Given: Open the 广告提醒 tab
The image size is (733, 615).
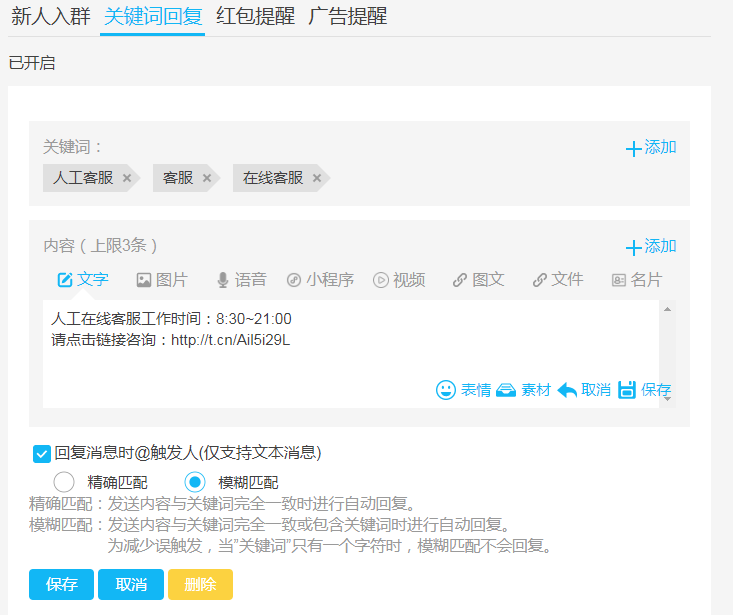Looking at the screenshot, I should [347, 16].
